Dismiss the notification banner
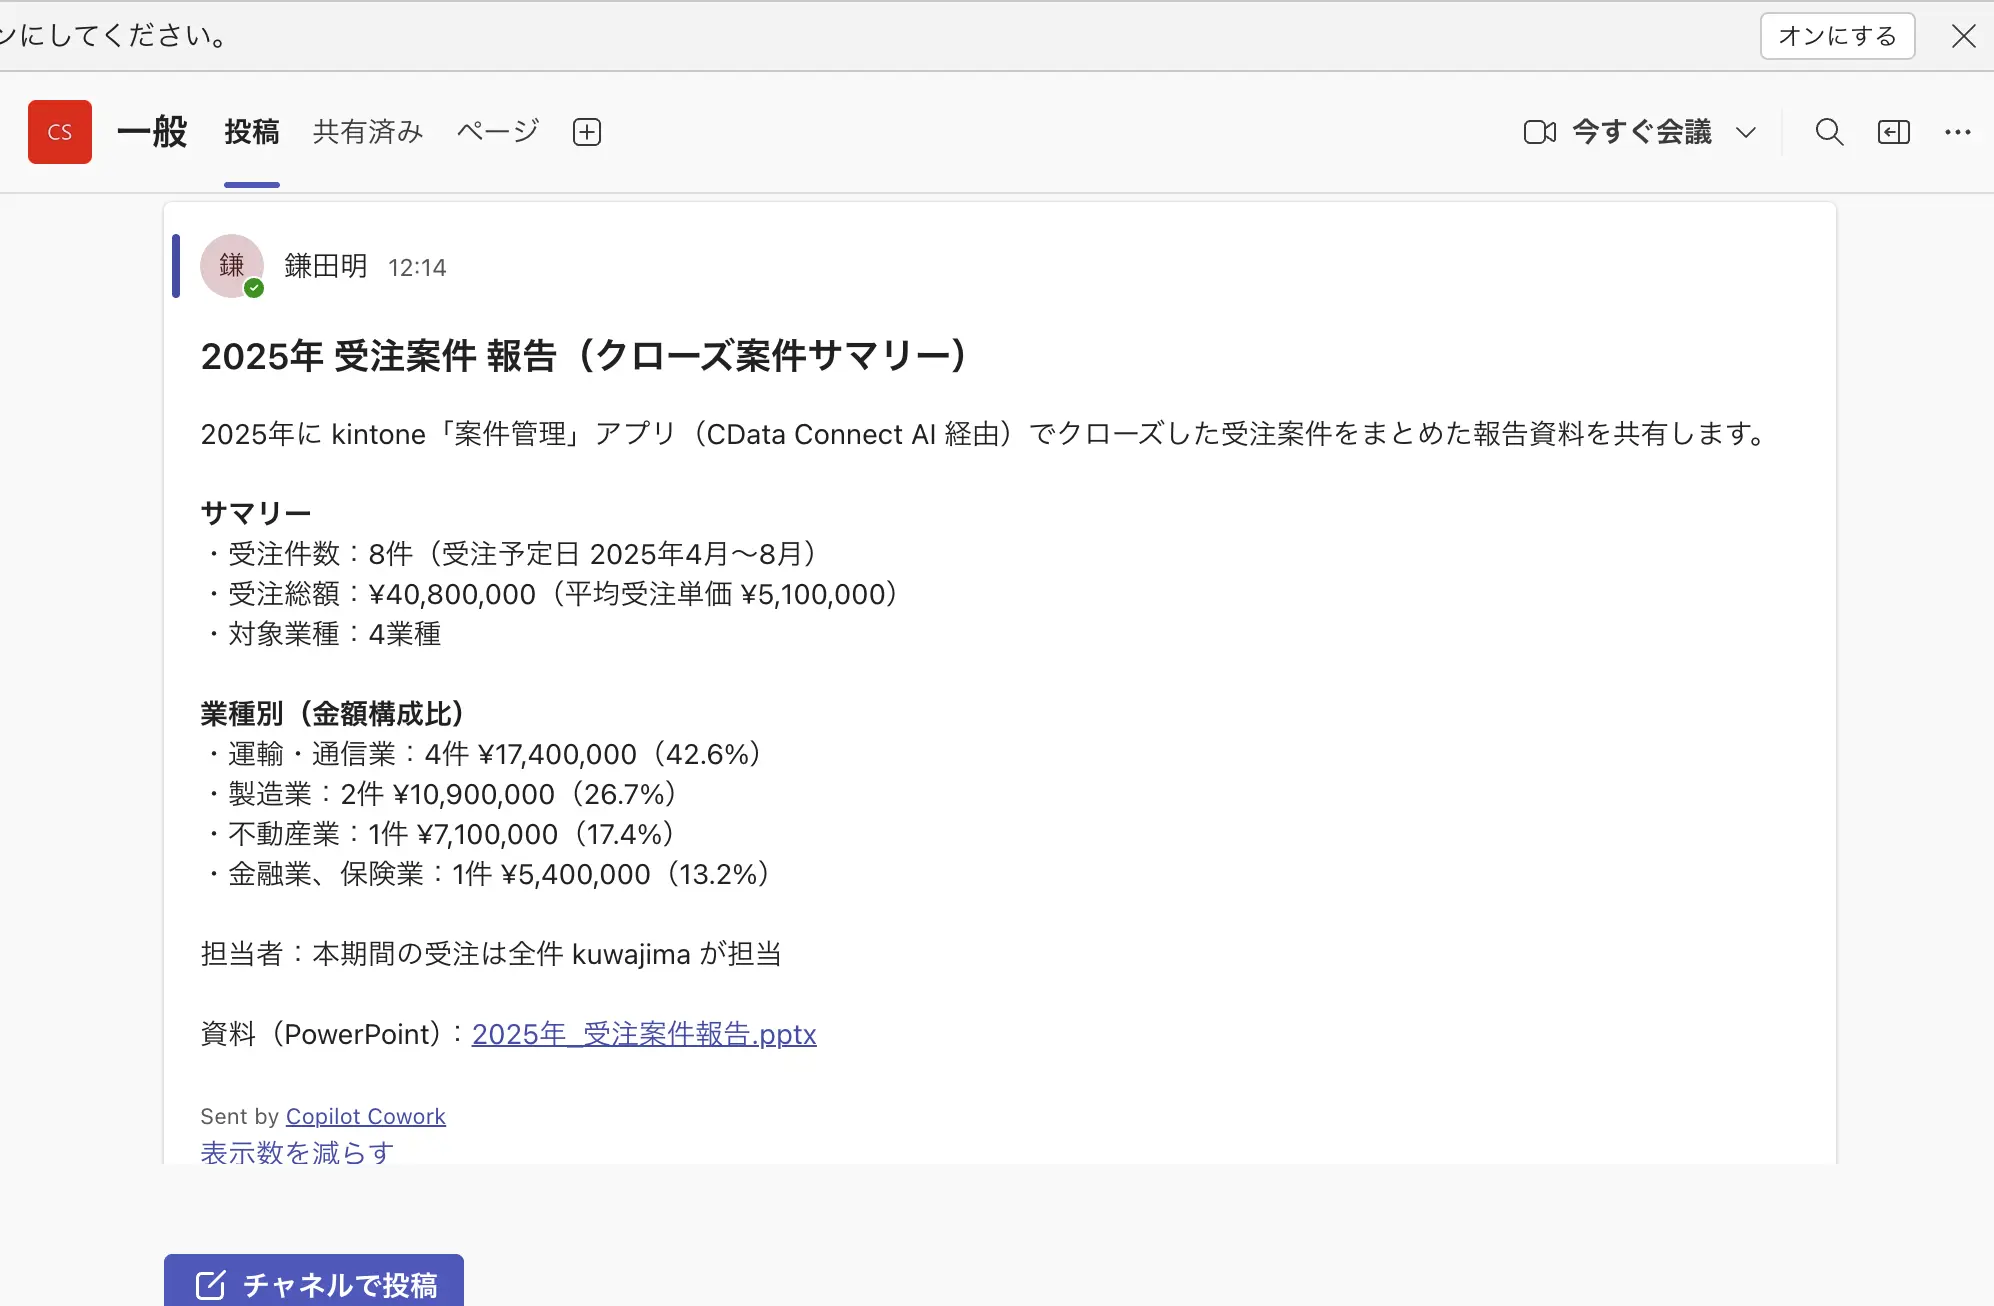This screenshot has width=1994, height=1306. point(1964,36)
